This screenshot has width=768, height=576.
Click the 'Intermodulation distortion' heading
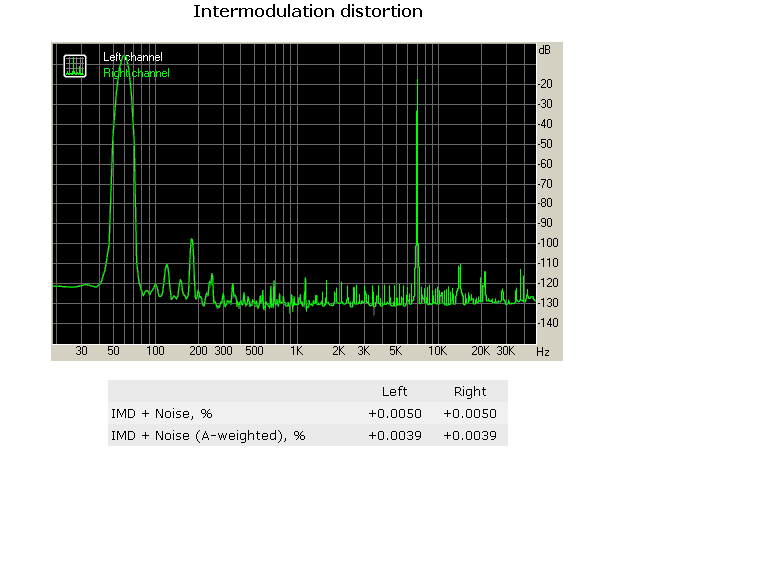pos(308,11)
